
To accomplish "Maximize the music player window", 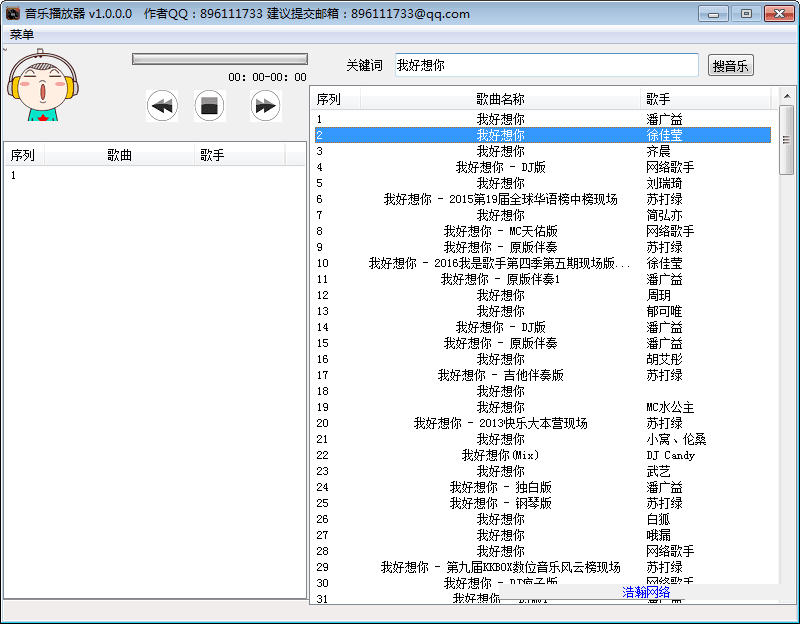I will (745, 13).
